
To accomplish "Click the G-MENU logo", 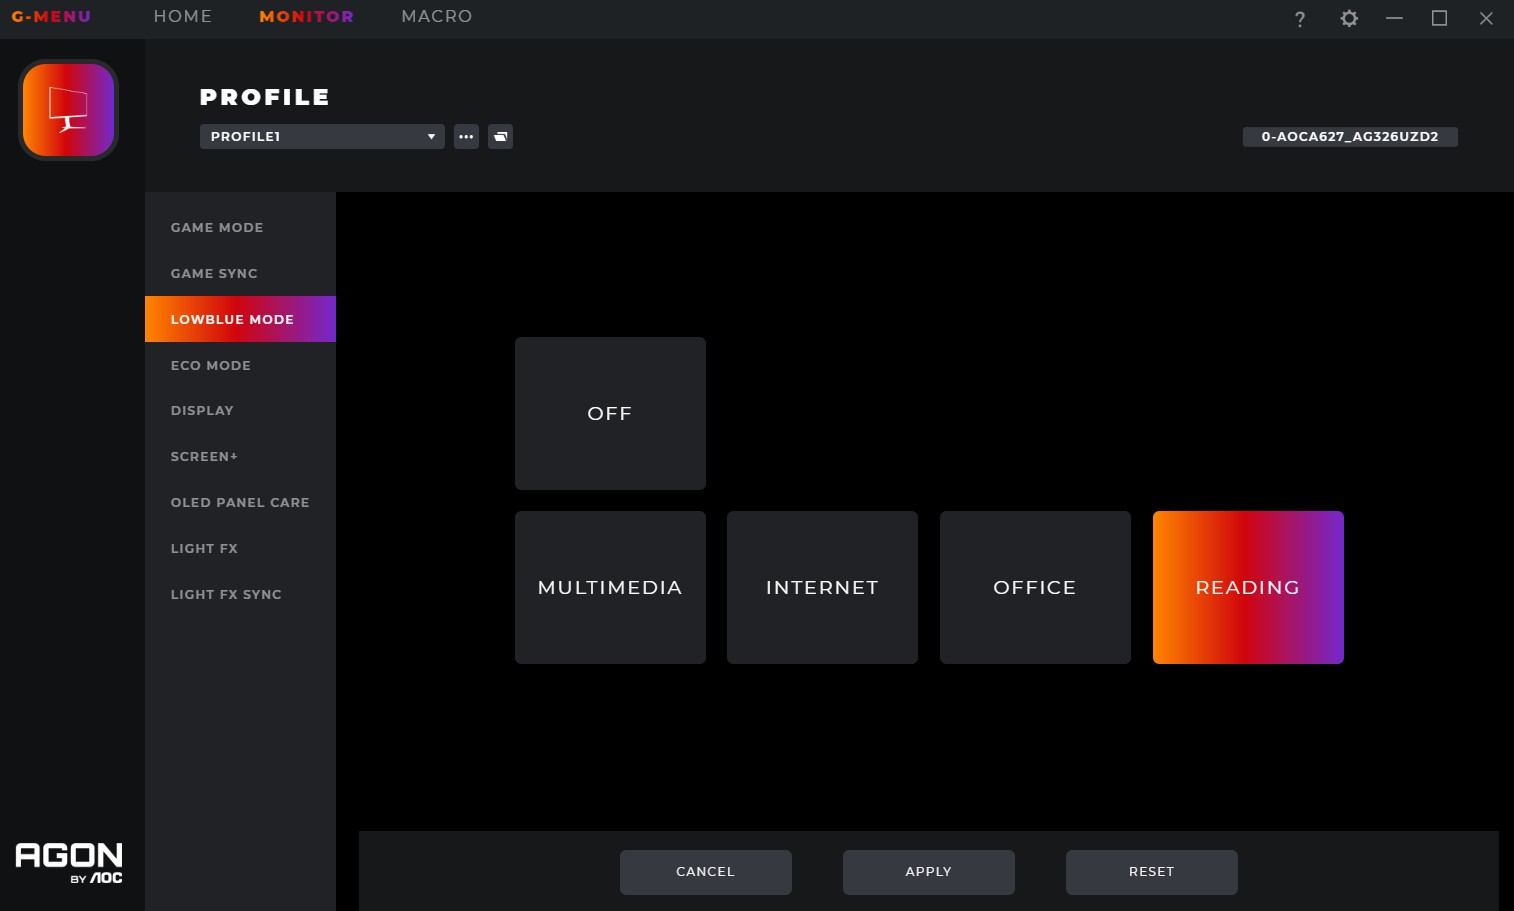I will [51, 17].
